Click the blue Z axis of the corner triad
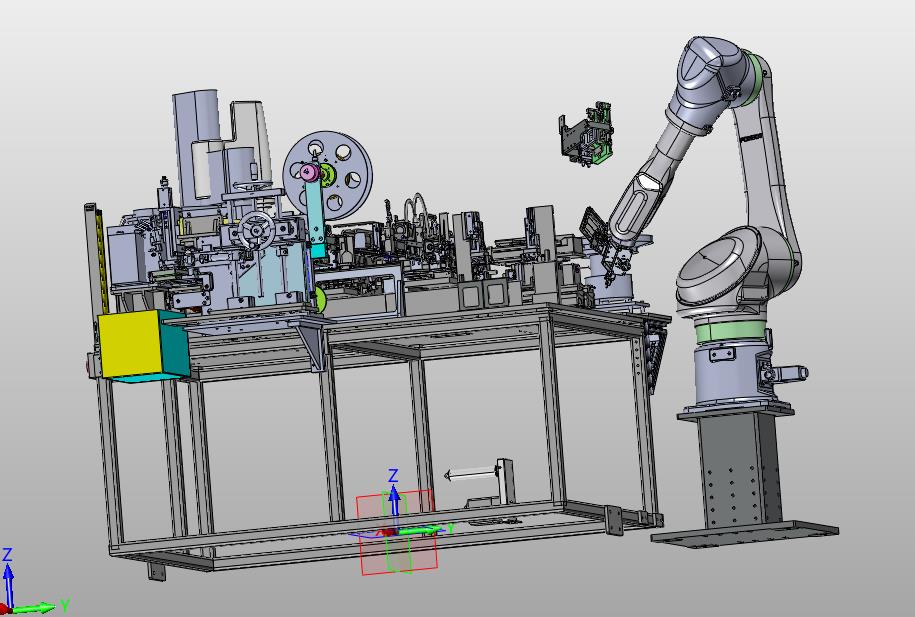The image size is (915, 617). pos(8,585)
